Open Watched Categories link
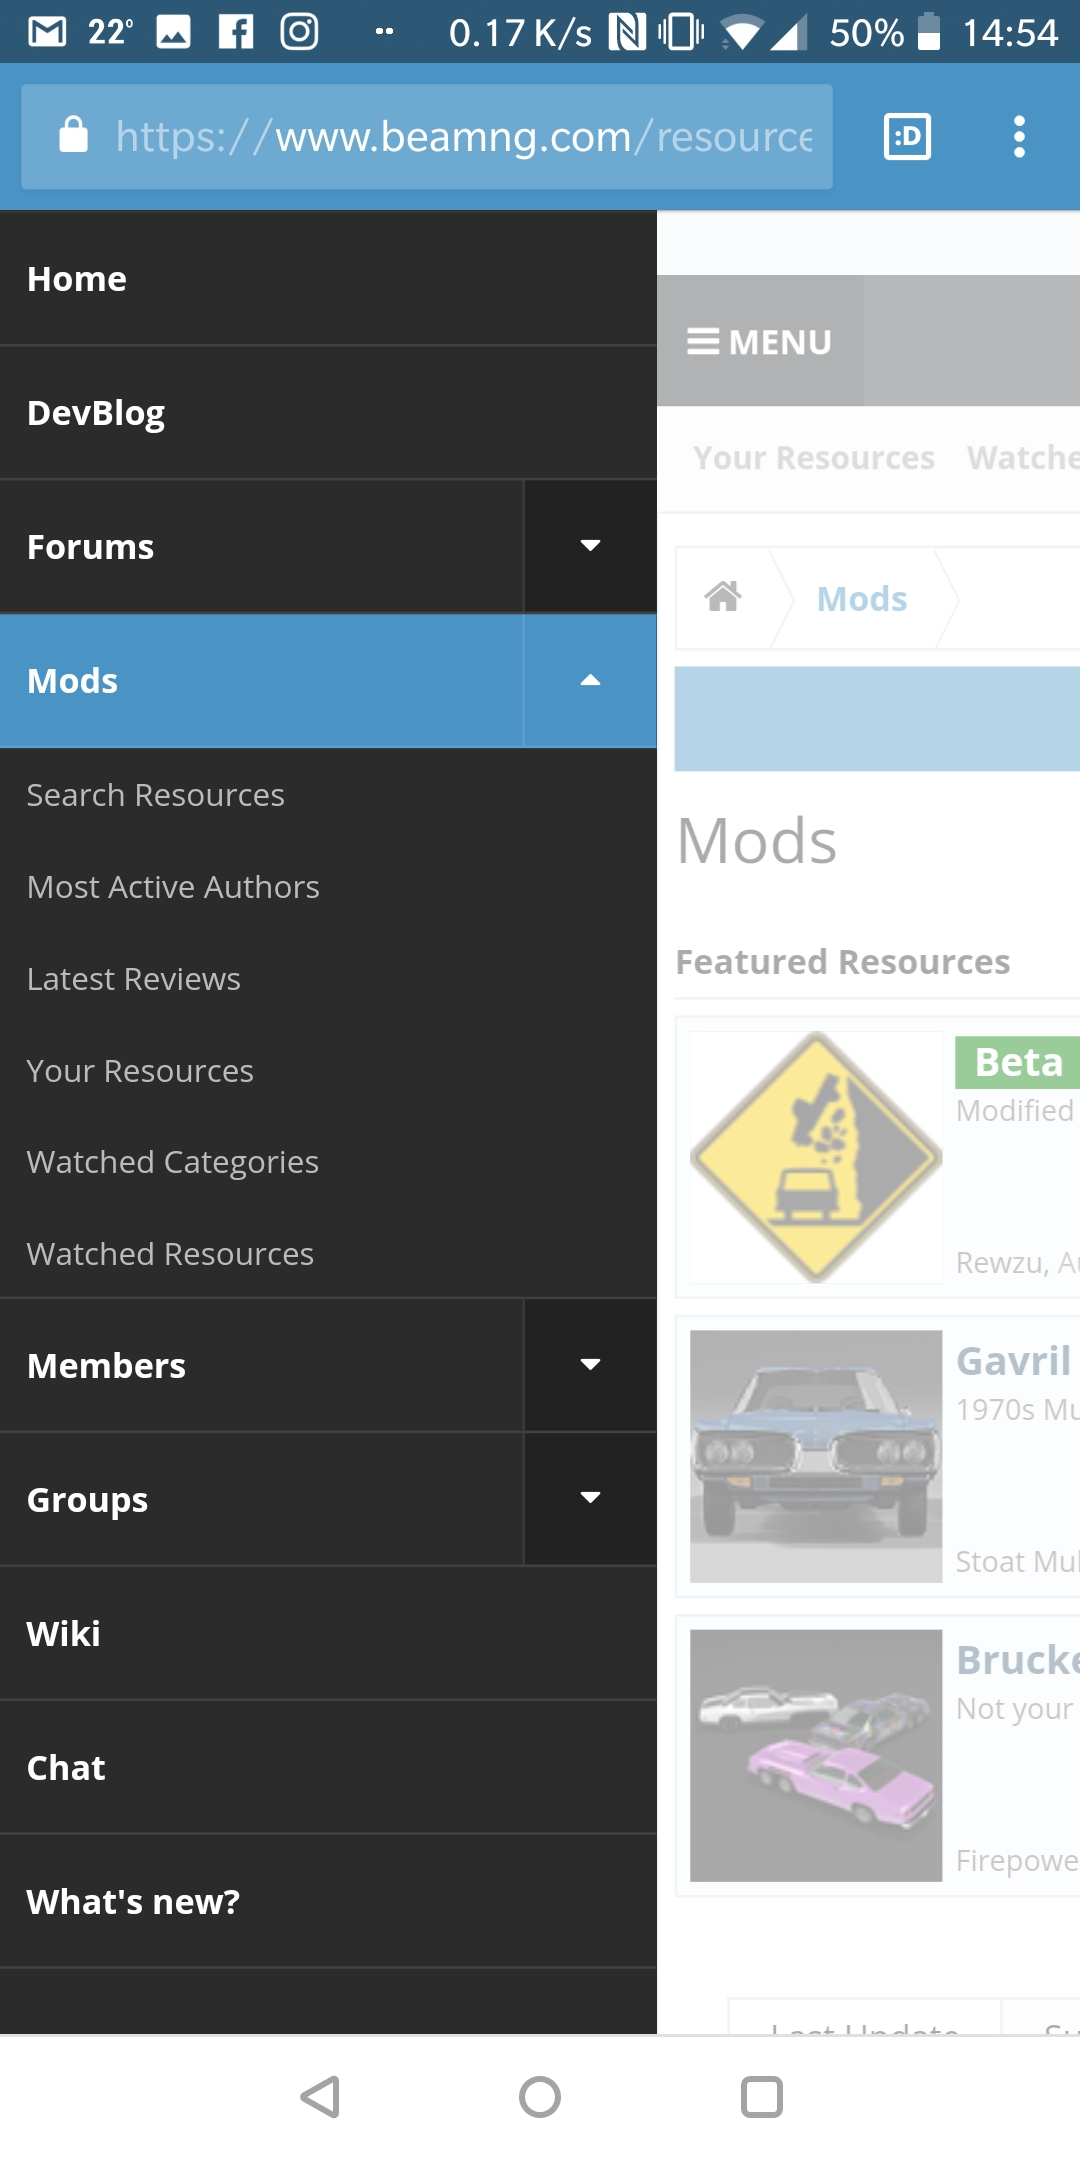 point(173,1162)
